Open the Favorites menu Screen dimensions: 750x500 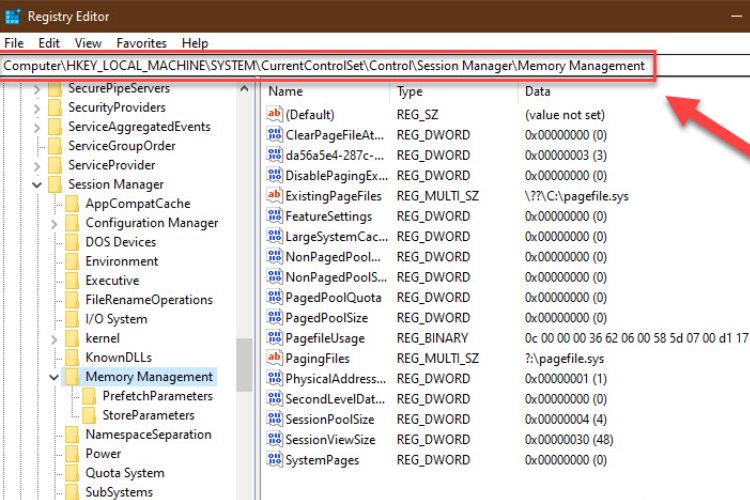142,43
